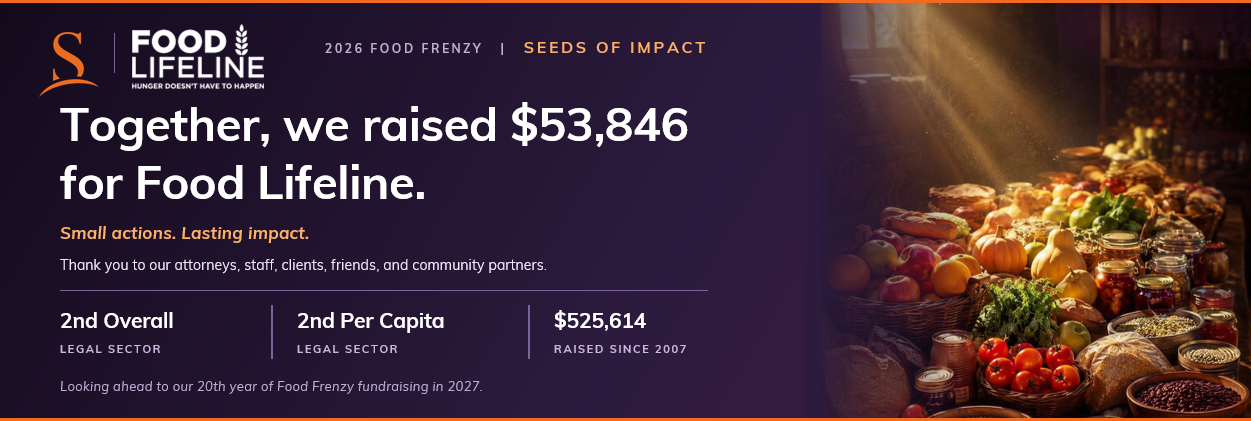
Task: Click the Food Lifeline logo
Action: coord(198,59)
